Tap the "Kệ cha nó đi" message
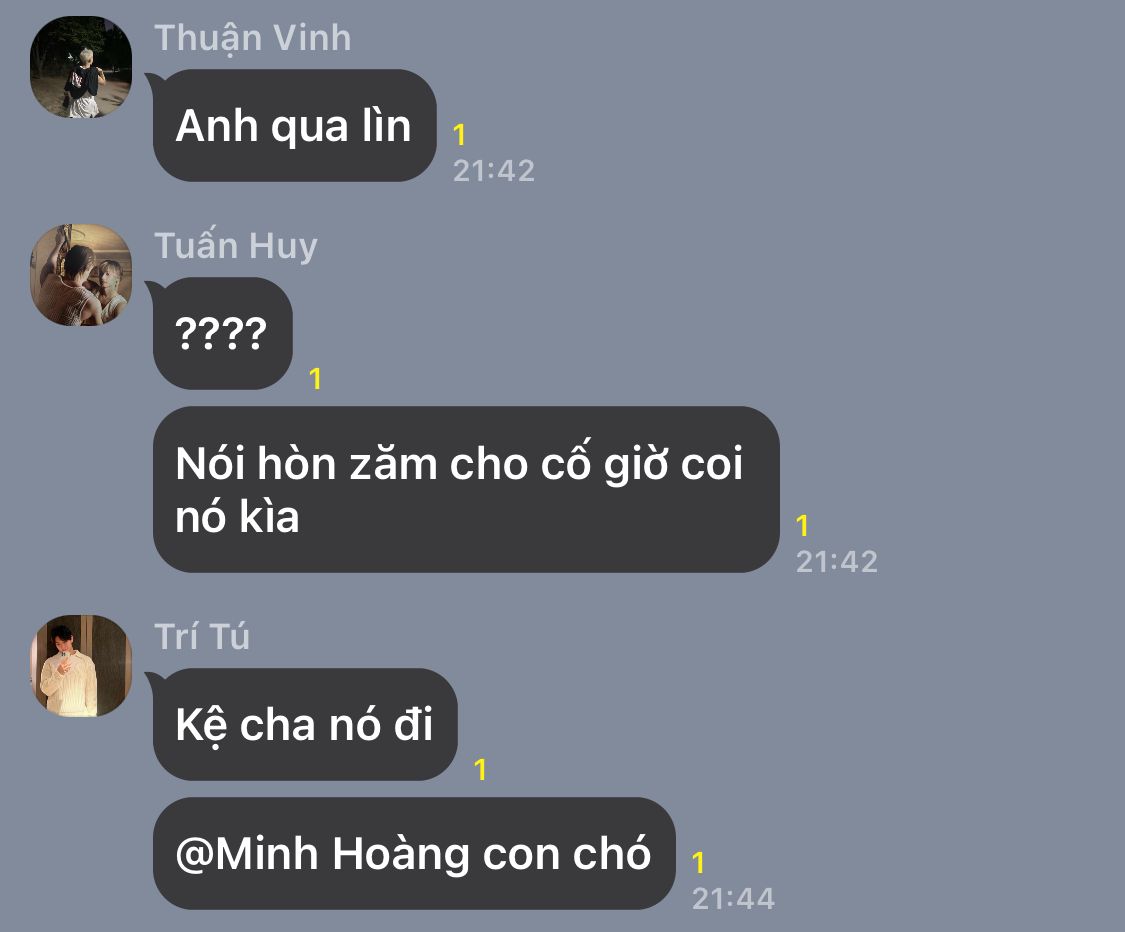The height and width of the screenshot is (932, 1125). pos(305,724)
